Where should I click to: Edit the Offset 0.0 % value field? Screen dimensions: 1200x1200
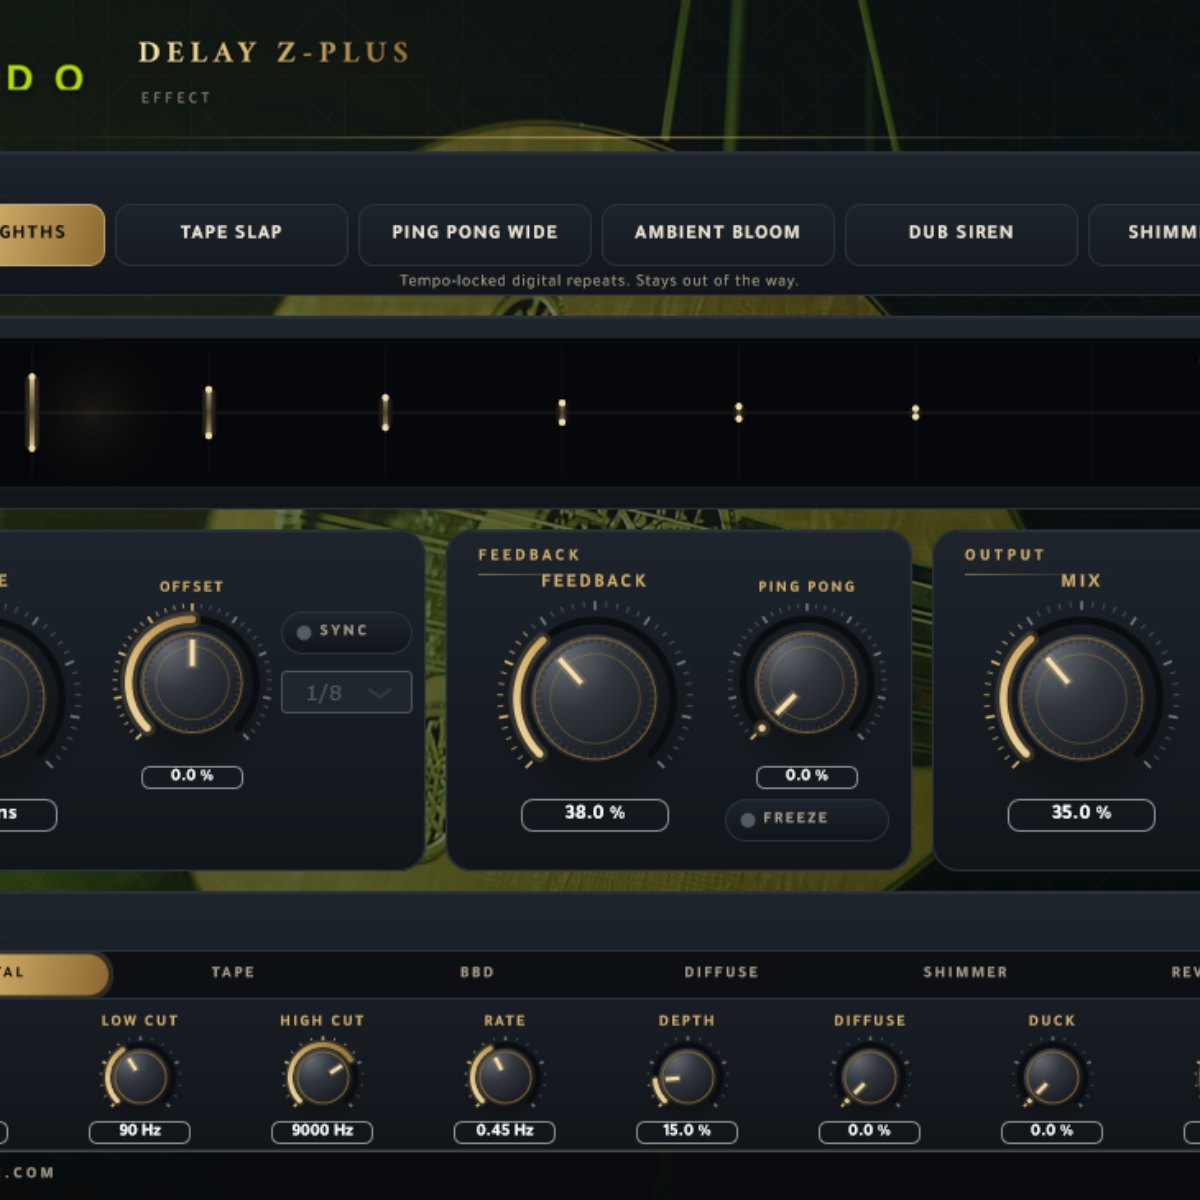[x=192, y=776]
